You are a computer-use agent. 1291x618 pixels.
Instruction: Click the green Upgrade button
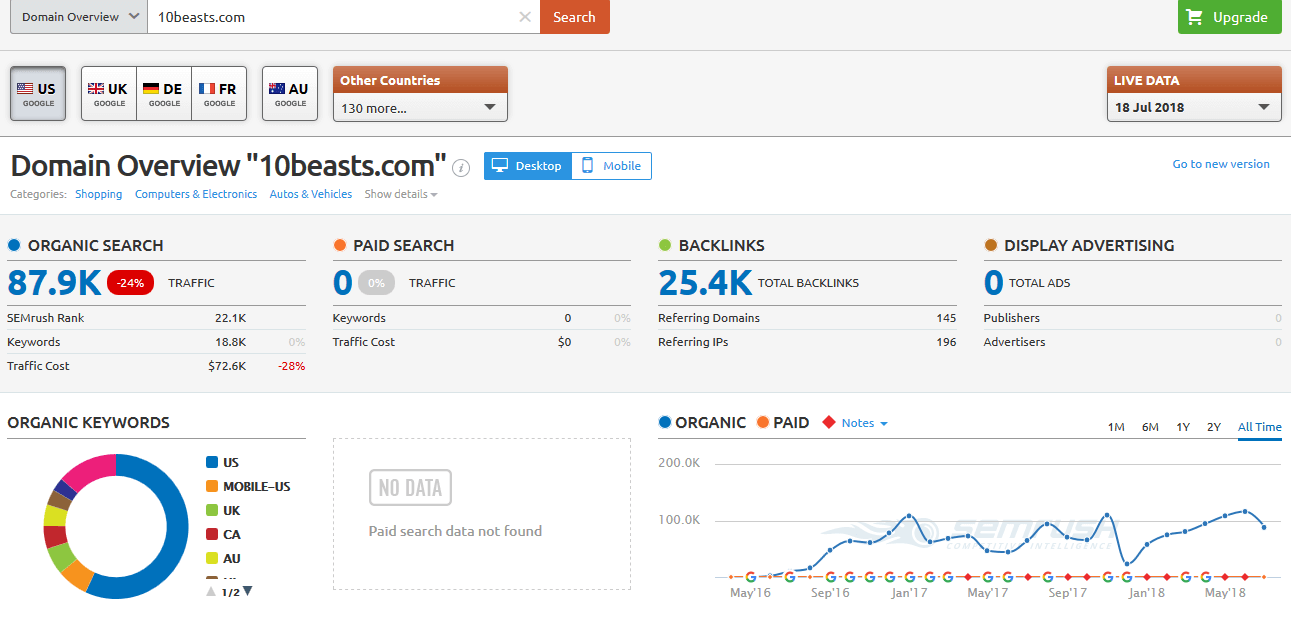[x=1229, y=17]
